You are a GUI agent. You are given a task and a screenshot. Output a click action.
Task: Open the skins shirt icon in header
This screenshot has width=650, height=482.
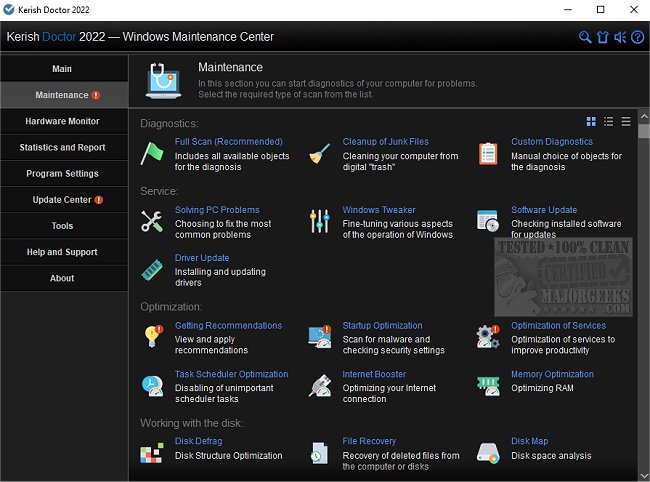click(x=602, y=37)
